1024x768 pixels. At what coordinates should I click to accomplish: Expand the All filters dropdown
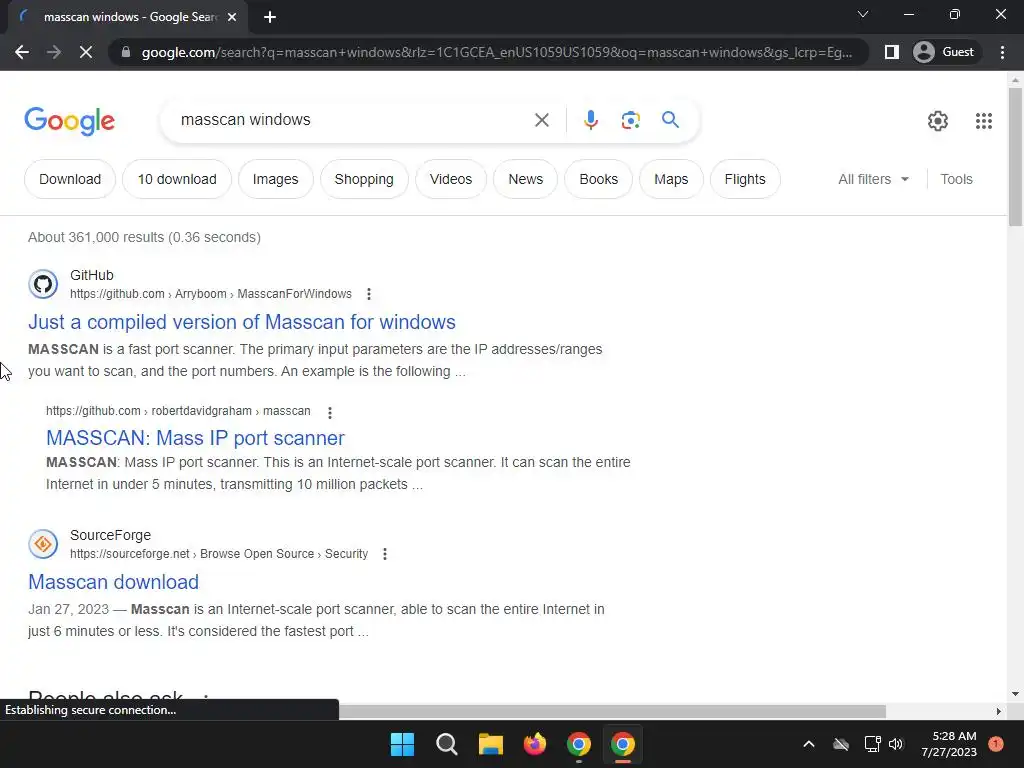coord(873,179)
